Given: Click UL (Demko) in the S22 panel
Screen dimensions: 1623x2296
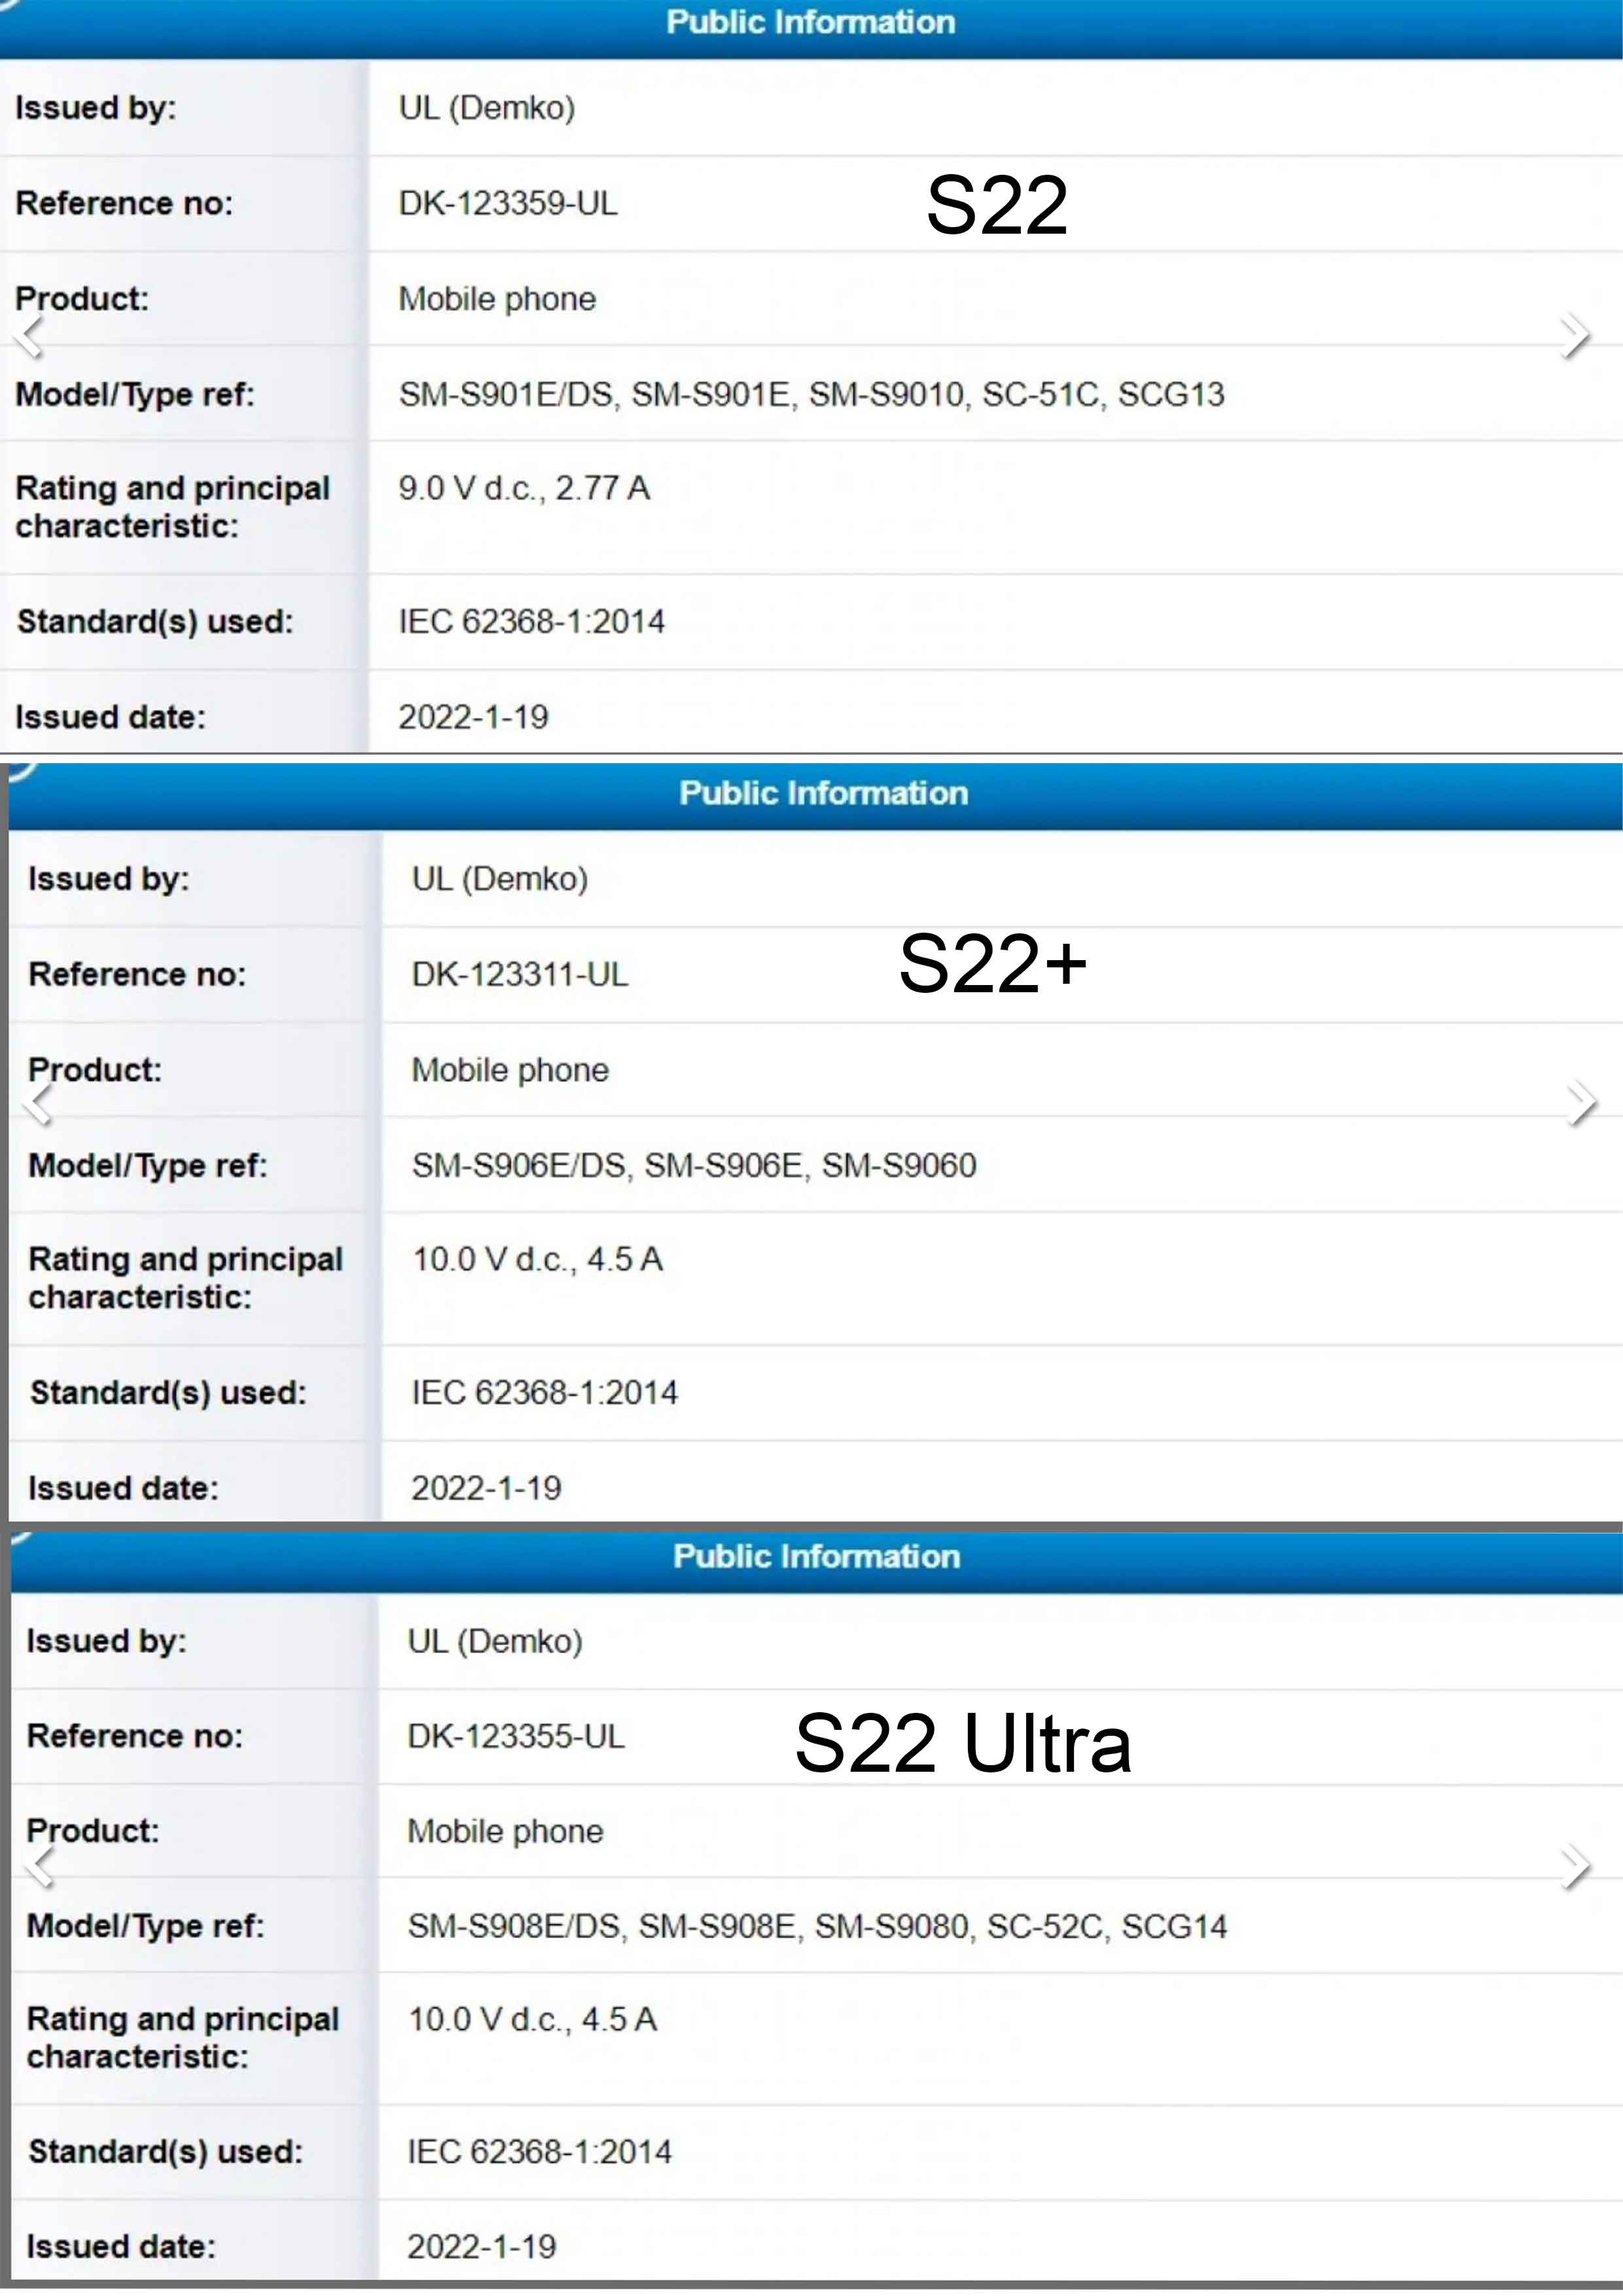Looking at the screenshot, I should (487, 108).
